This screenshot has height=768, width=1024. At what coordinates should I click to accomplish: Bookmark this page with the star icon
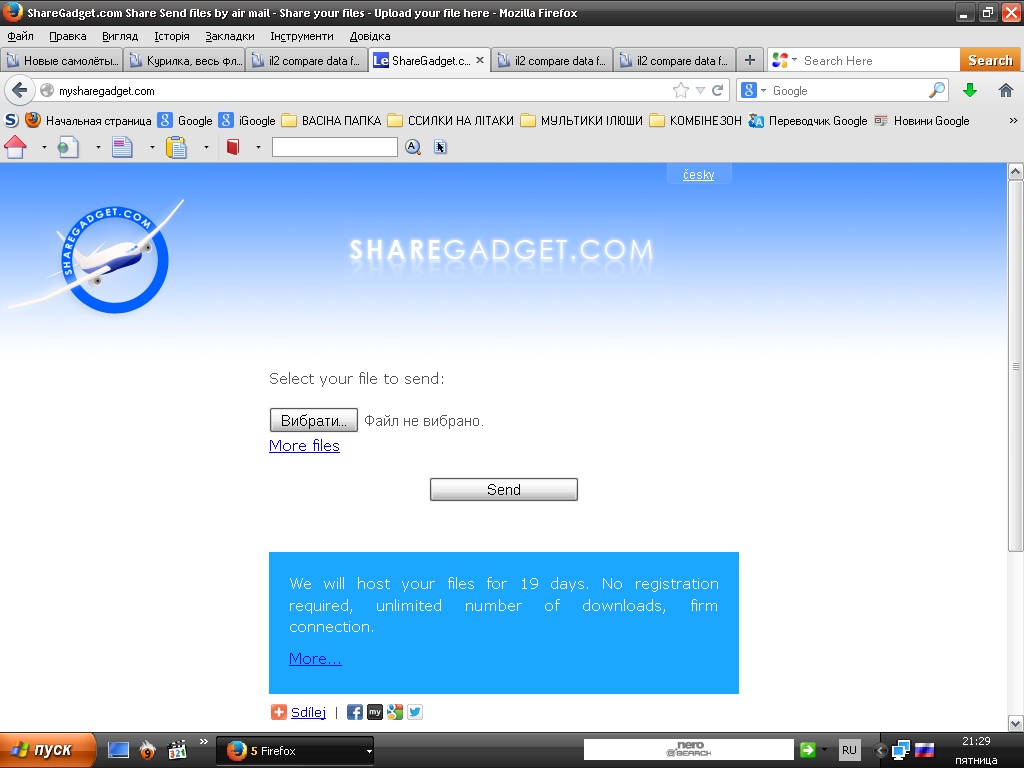(x=680, y=90)
